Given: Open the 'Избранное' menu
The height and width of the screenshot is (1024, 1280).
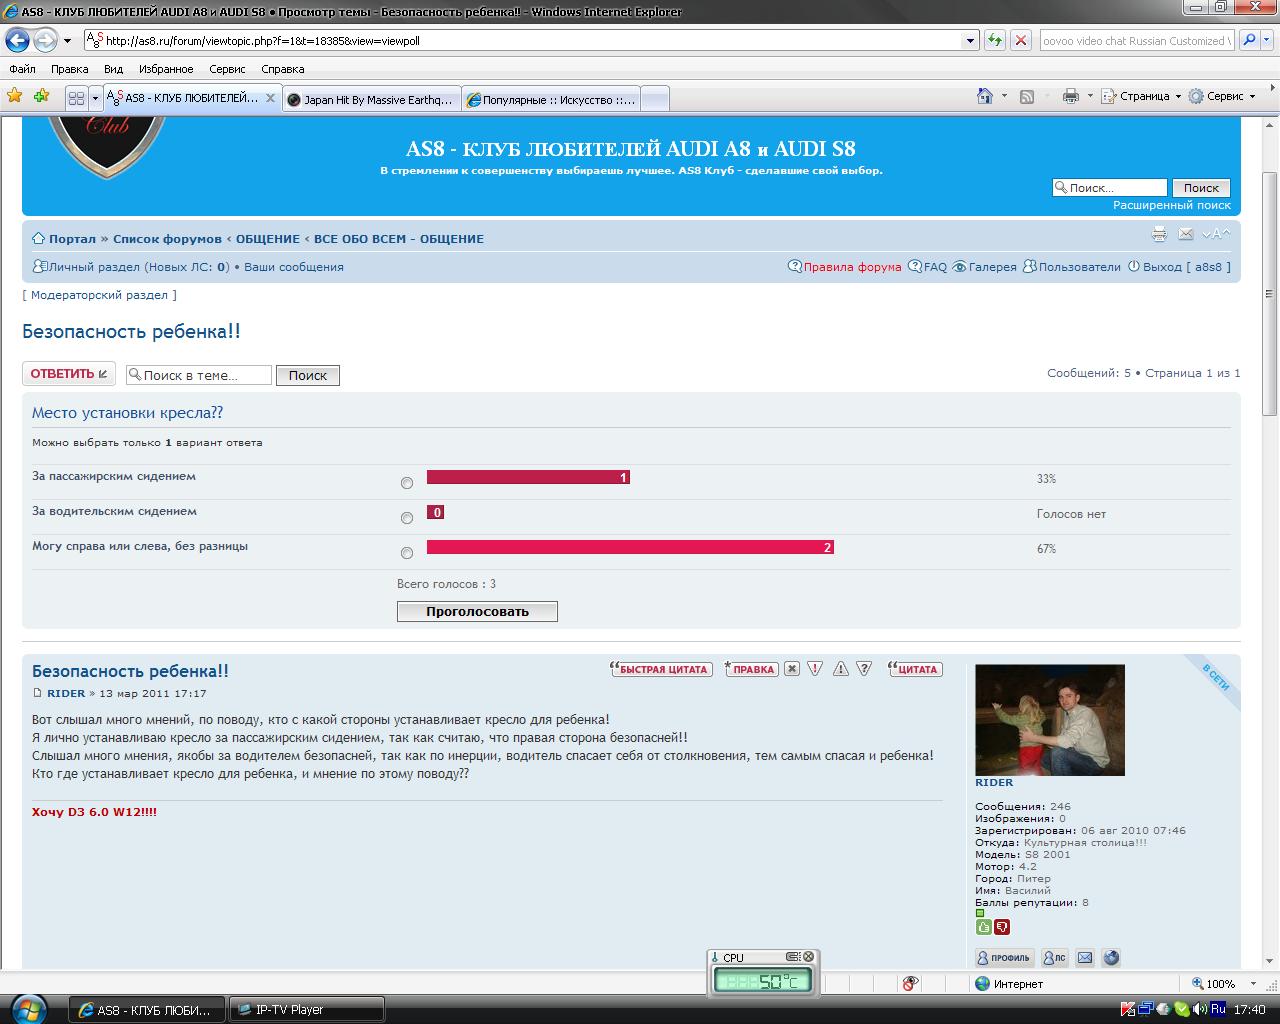Looking at the screenshot, I should tap(166, 69).
